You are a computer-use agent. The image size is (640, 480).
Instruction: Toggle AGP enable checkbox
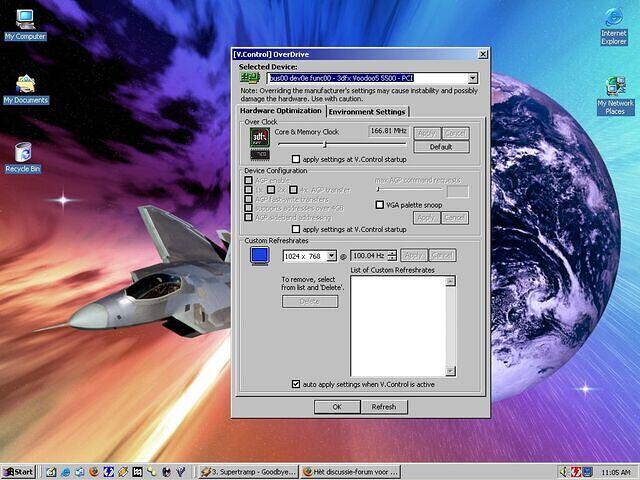[x=248, y=180]
